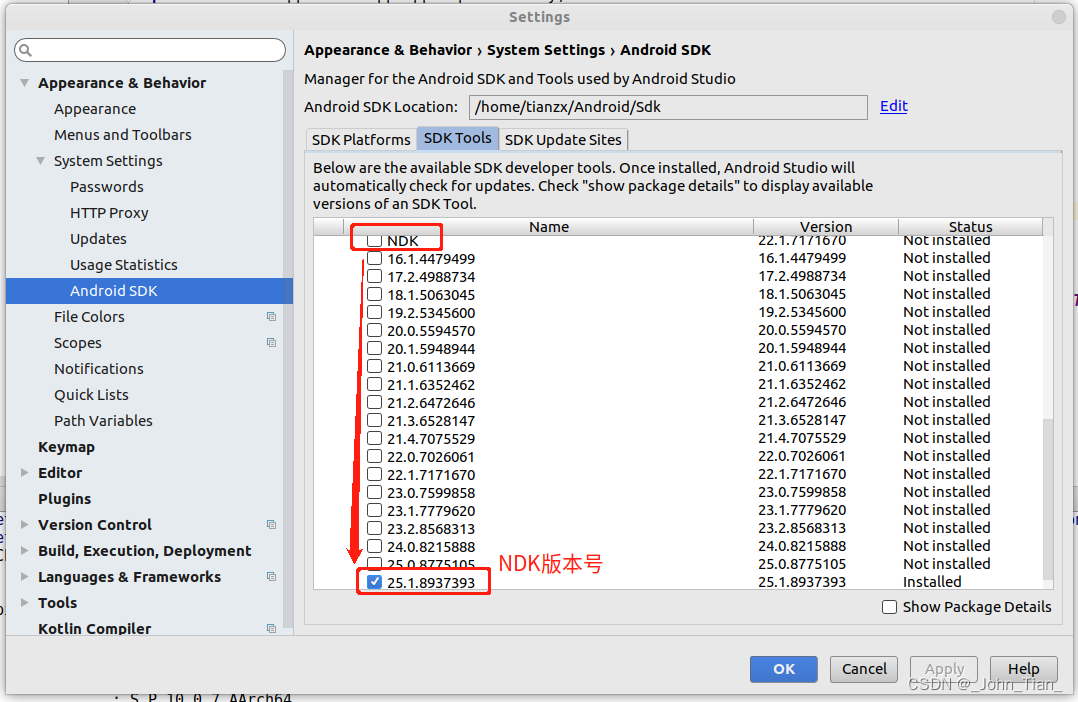
Task: Click the settings search field
Action: (x=150, y=50)
